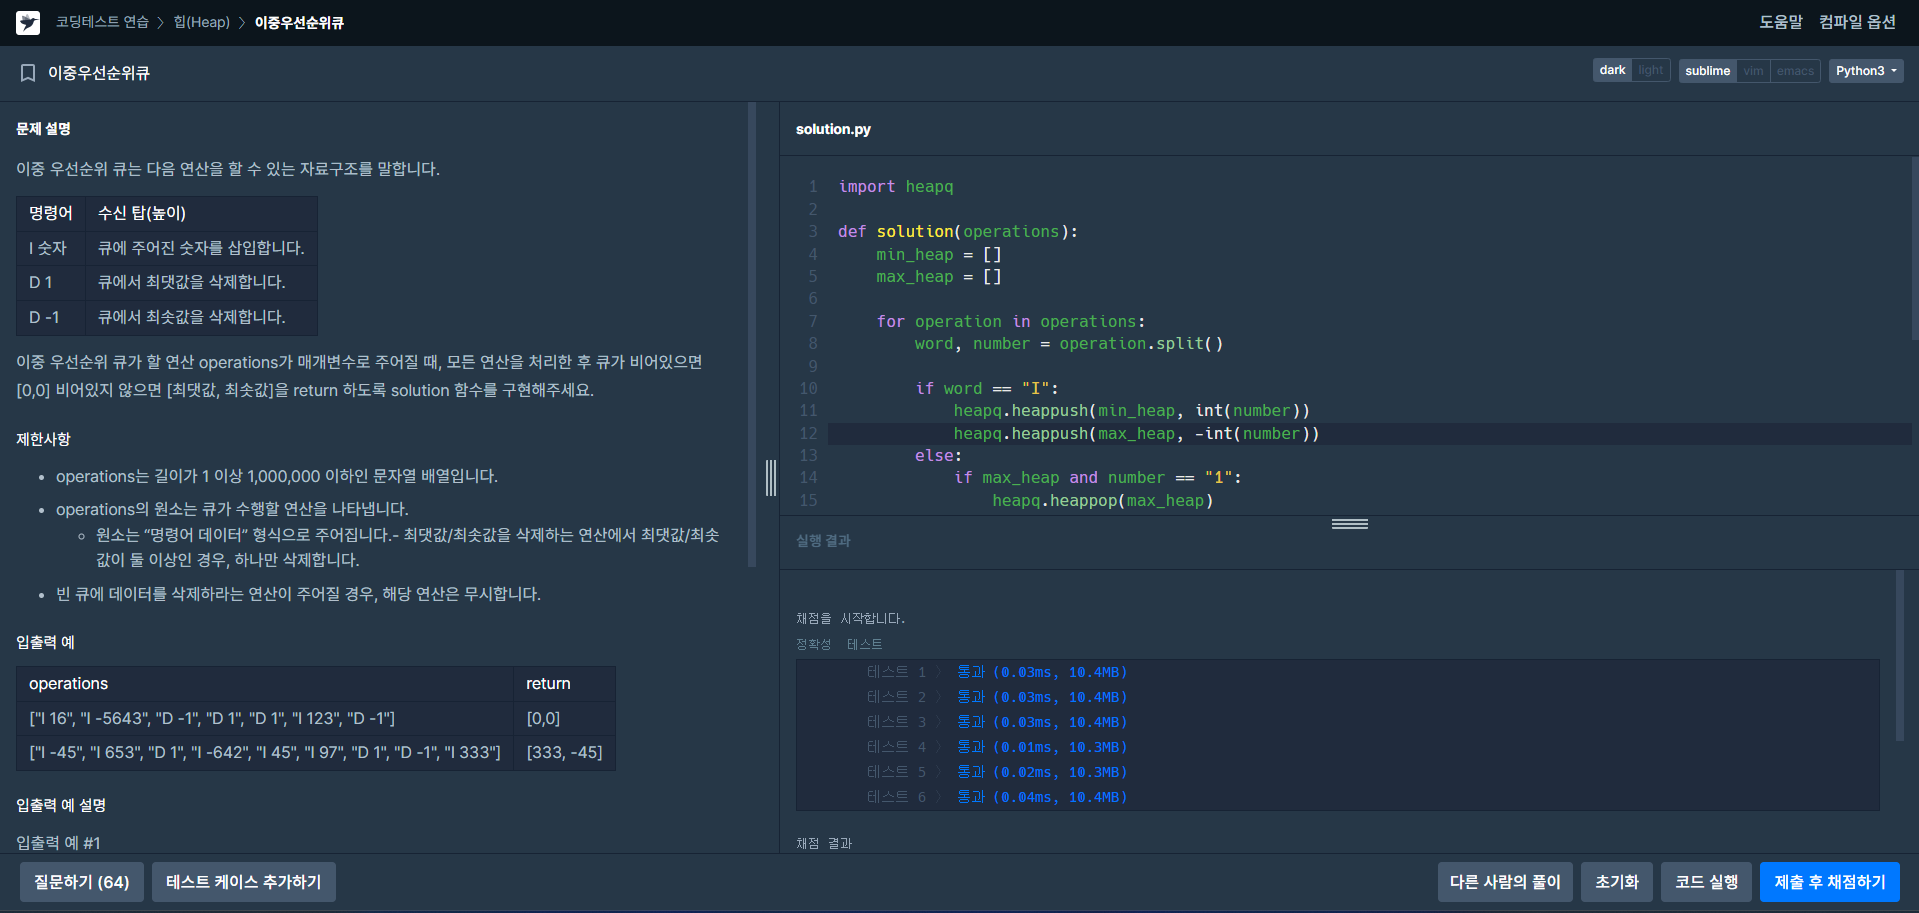Click the horizontal editor/result splitter handle
This screenshot has height=913, width=1919.
point(1349,524)
